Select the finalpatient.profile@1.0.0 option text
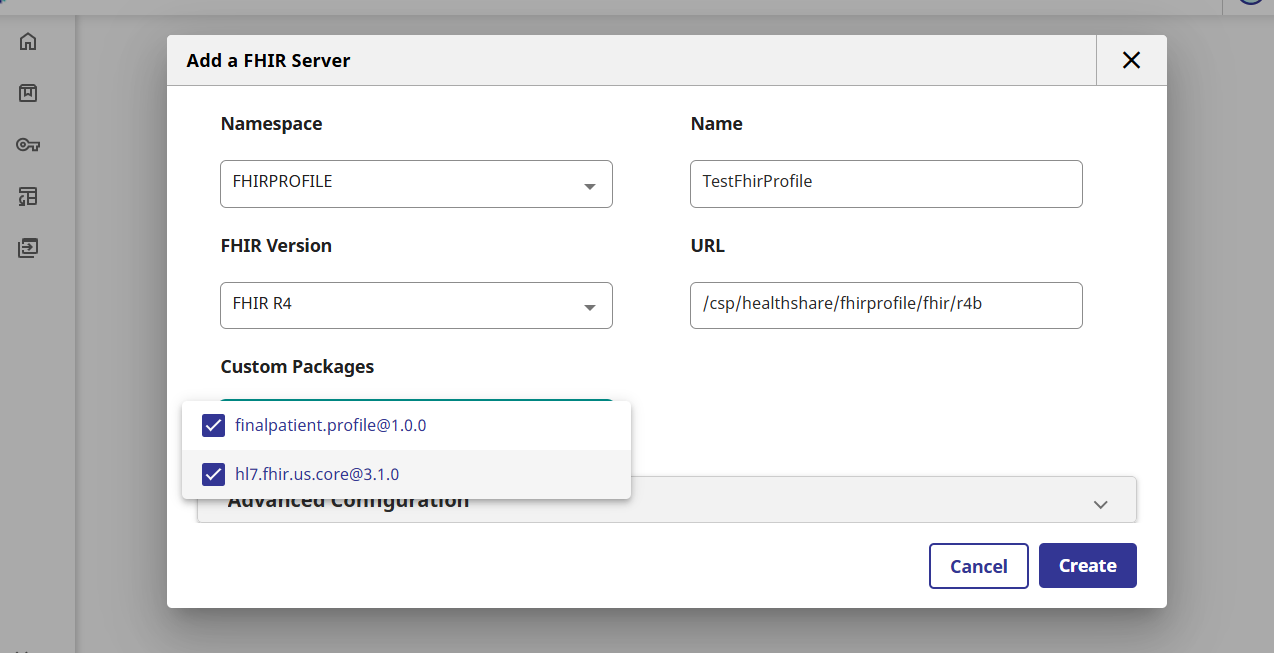The width and height of the screenshot is (1274, 653). (330, 425)
